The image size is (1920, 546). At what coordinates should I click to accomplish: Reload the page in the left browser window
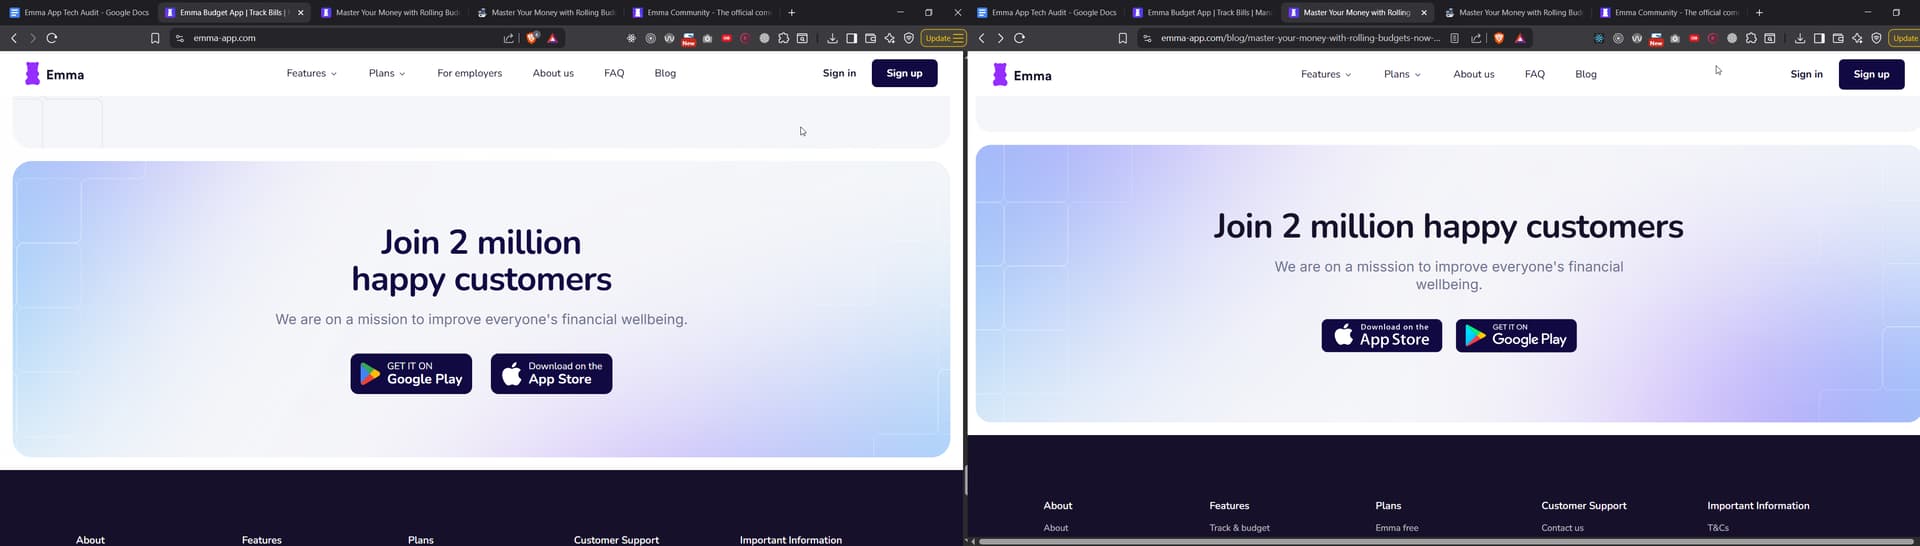click(52, 38)
